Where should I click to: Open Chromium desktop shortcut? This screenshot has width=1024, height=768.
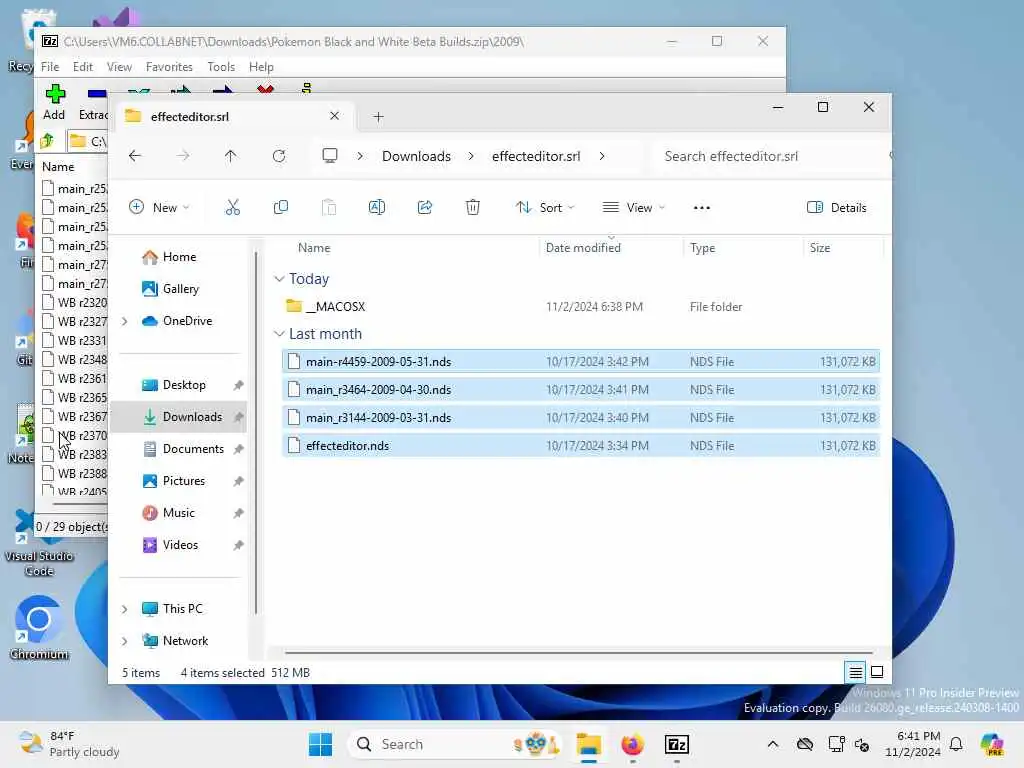coord(39,628)
